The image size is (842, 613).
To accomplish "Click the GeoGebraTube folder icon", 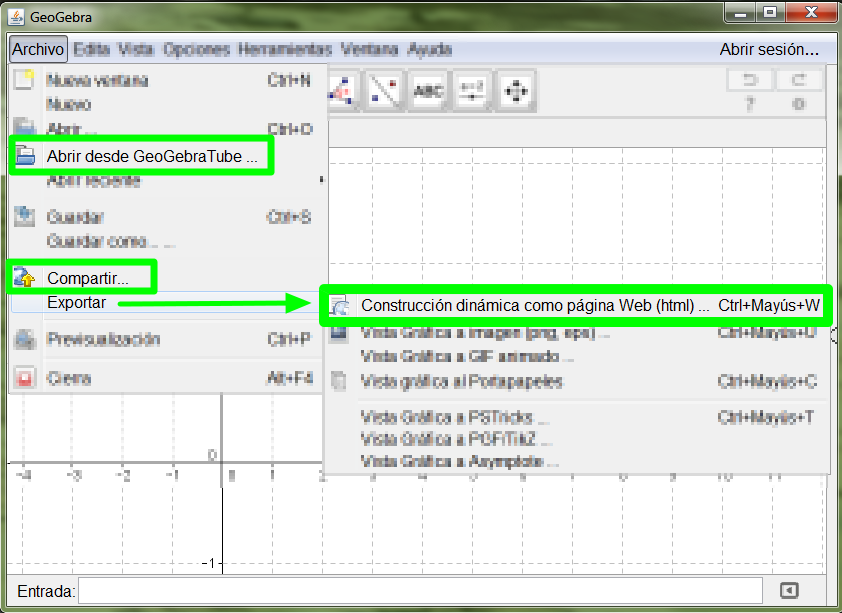I will [x=25, y=156].
